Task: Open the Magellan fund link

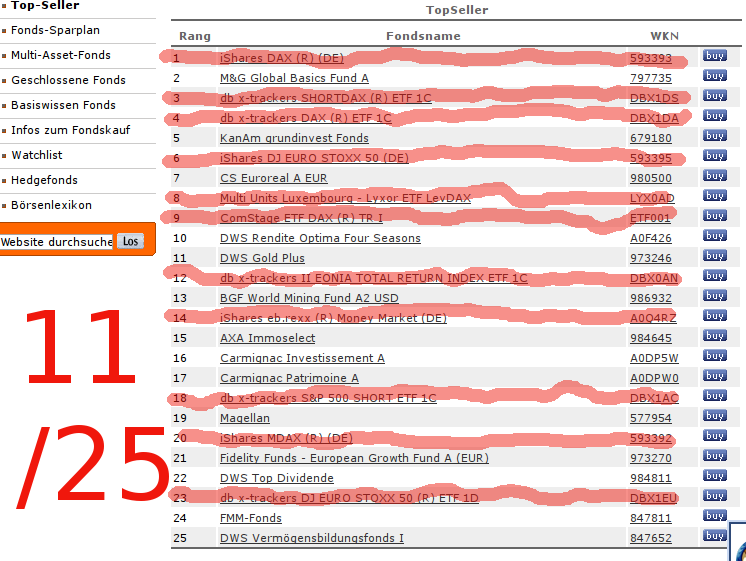Action: click(245, 418)
